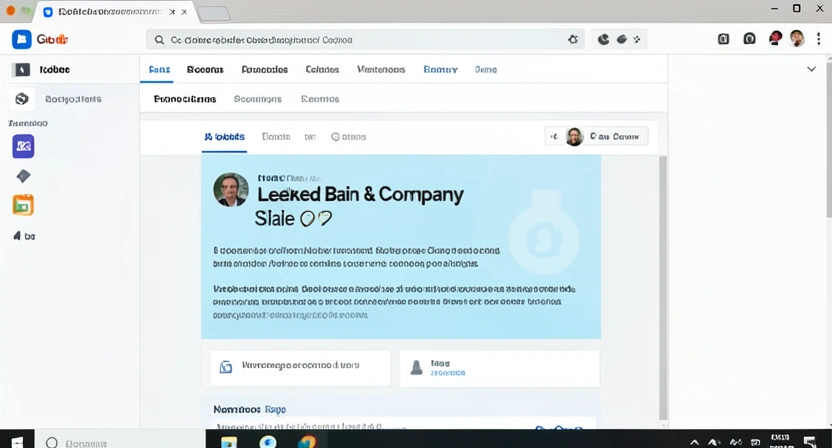
Task: Switch to the second bold top navigation tab
Action: (x=205, y=70)
